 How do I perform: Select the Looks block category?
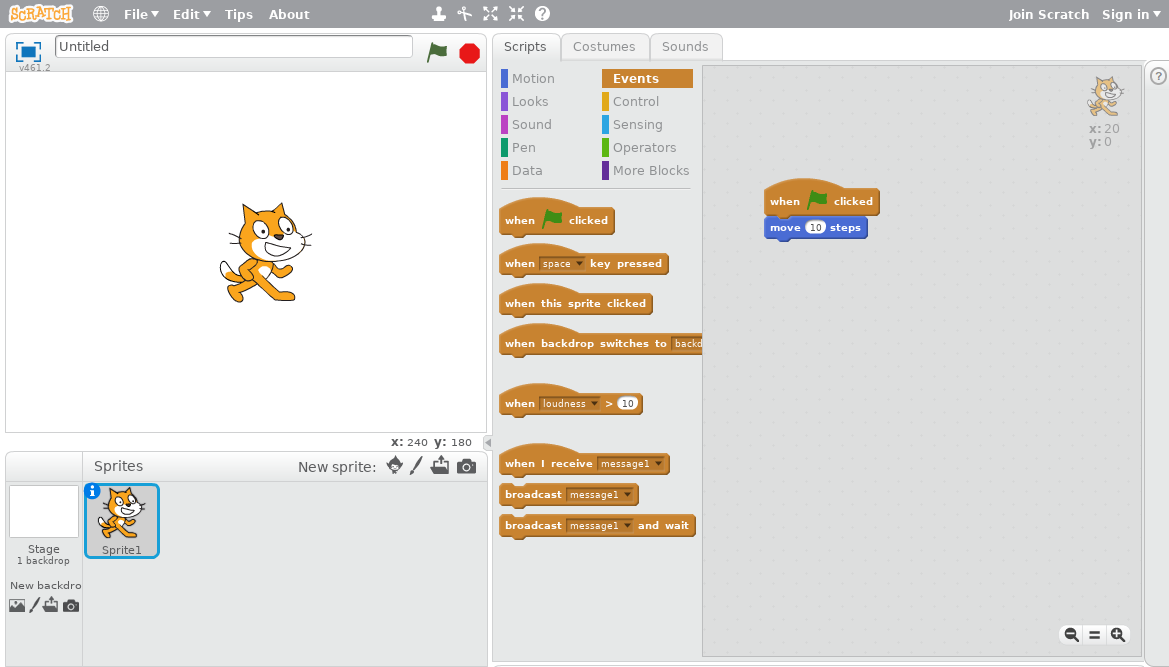[529, 101]
